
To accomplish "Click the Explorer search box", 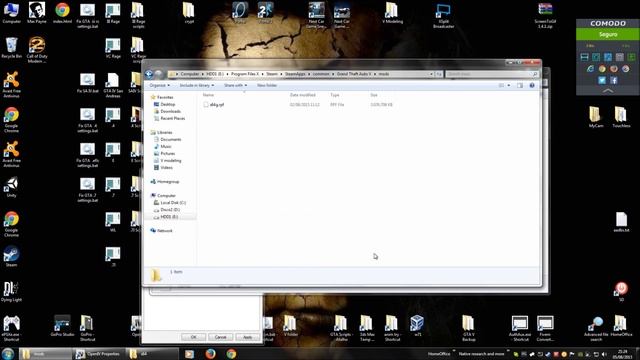I will click(x=491, y=74).
